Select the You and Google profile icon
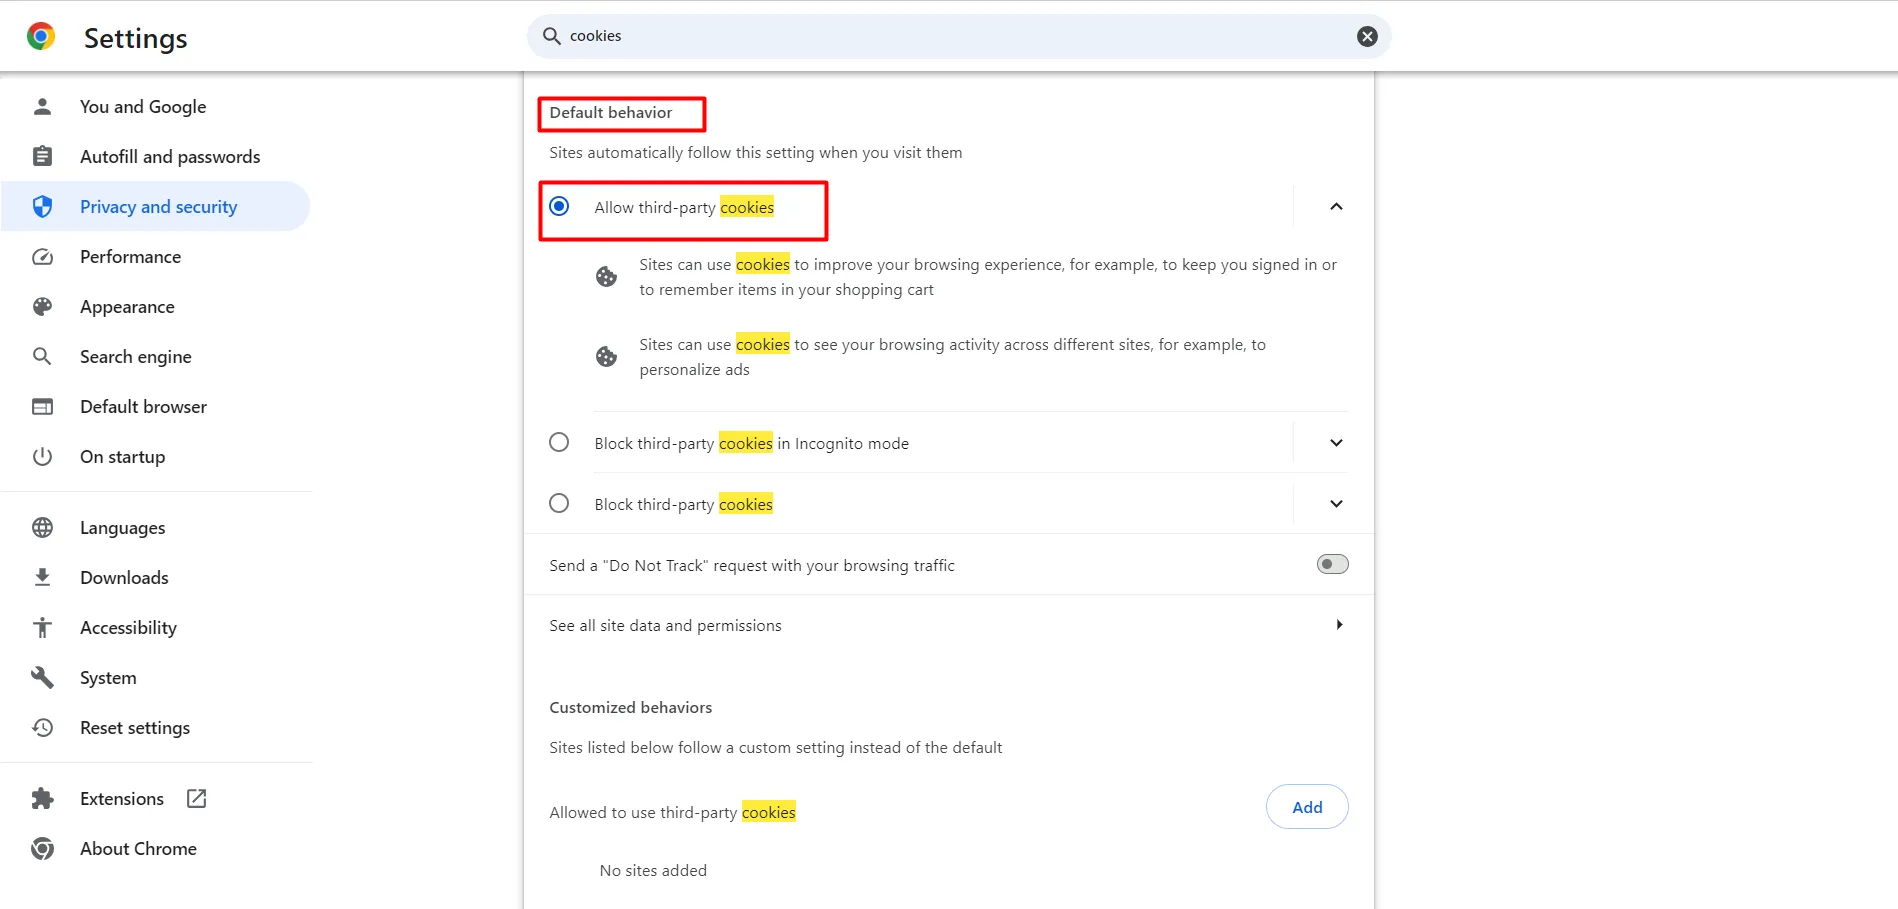This screenshot has width=1898, height=909. pyautogui.click(x=42, y=106)
